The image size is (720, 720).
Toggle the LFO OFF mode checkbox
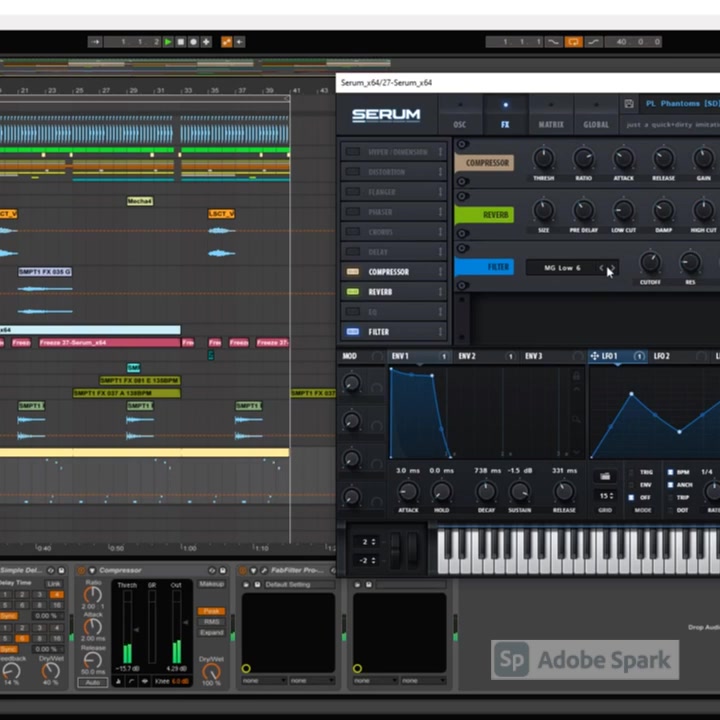pos(631,497)
